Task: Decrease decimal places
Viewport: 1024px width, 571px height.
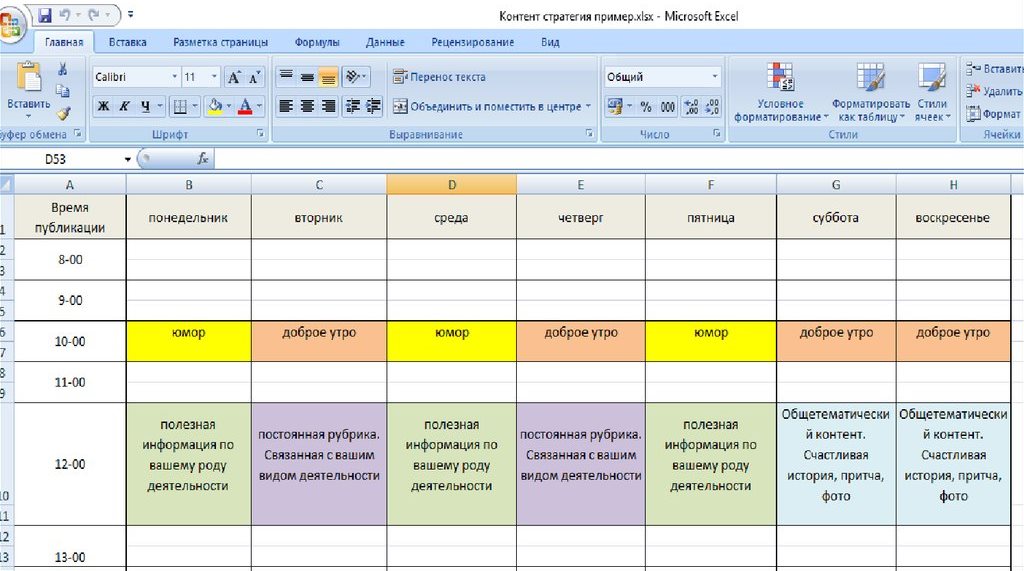Action: (712, 106)
